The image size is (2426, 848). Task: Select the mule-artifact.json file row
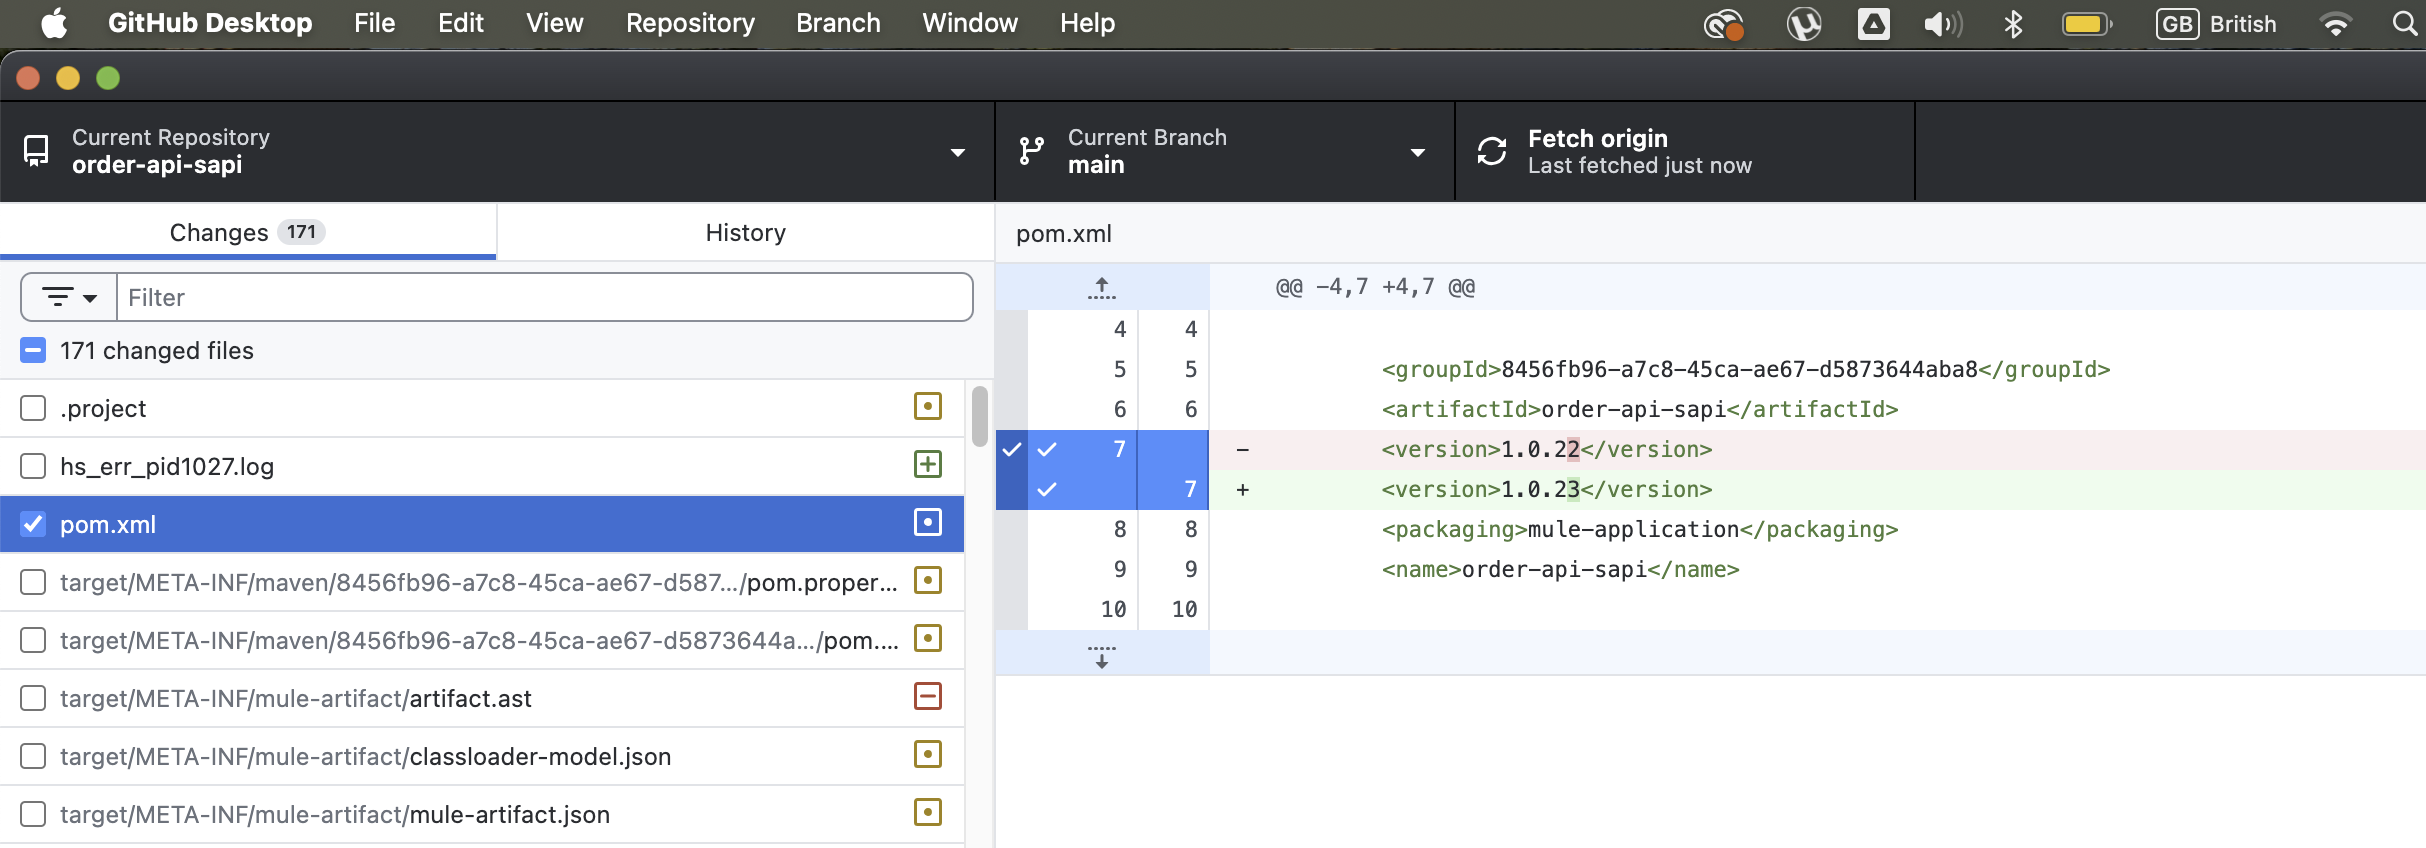pos(482,814)
